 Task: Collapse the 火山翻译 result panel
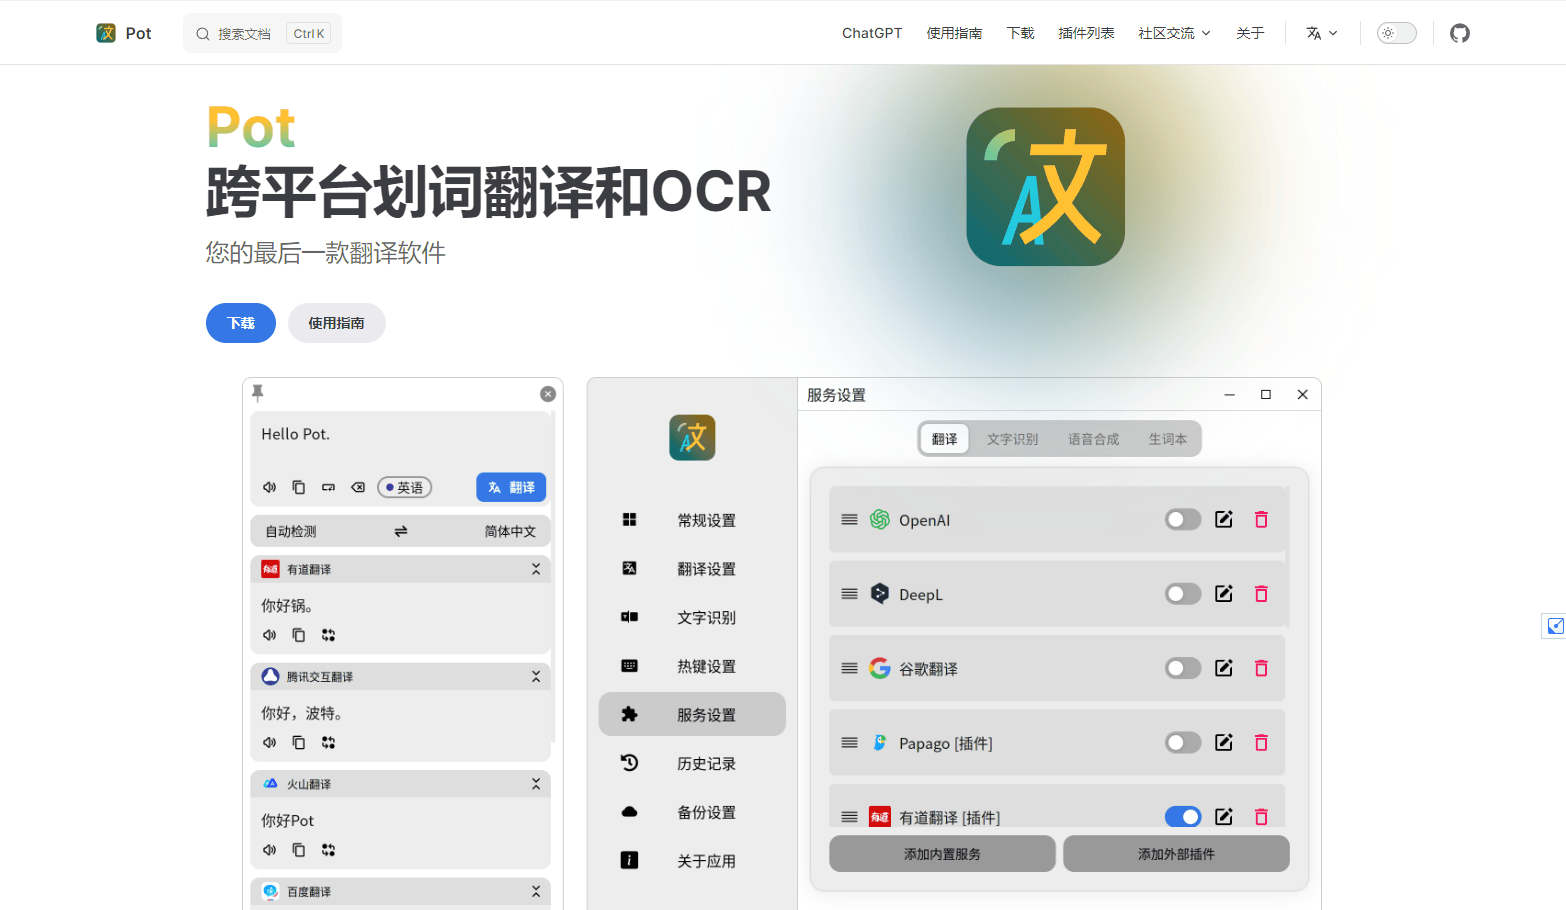pos(536,784)
